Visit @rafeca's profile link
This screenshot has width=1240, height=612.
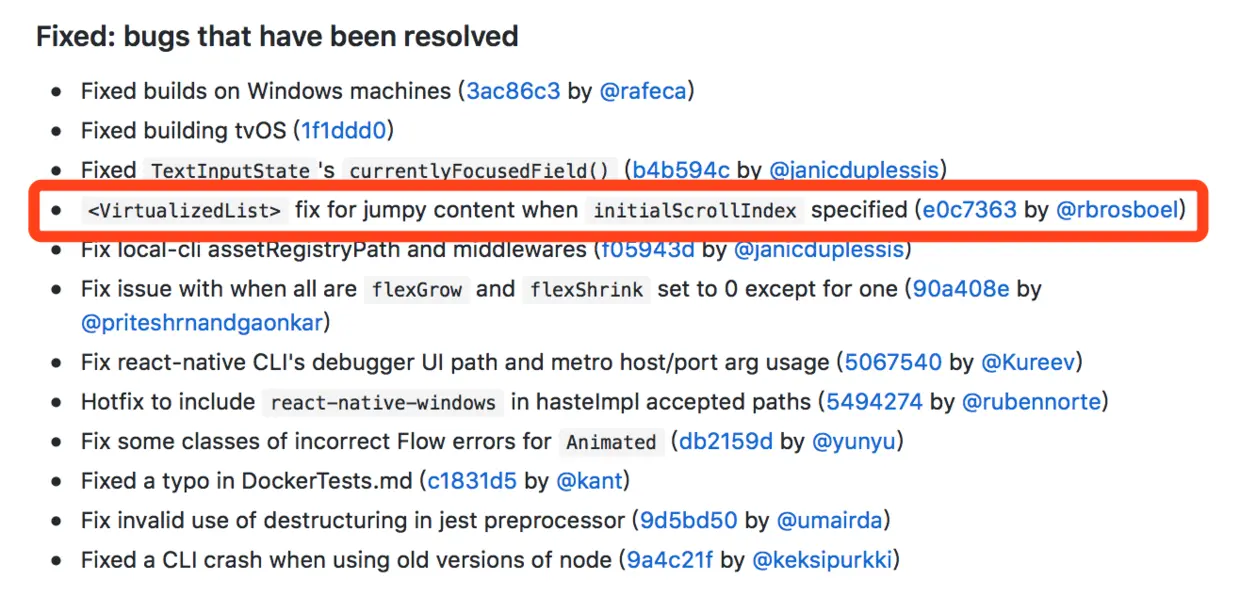pyautogui.click(x=643, y=91)
